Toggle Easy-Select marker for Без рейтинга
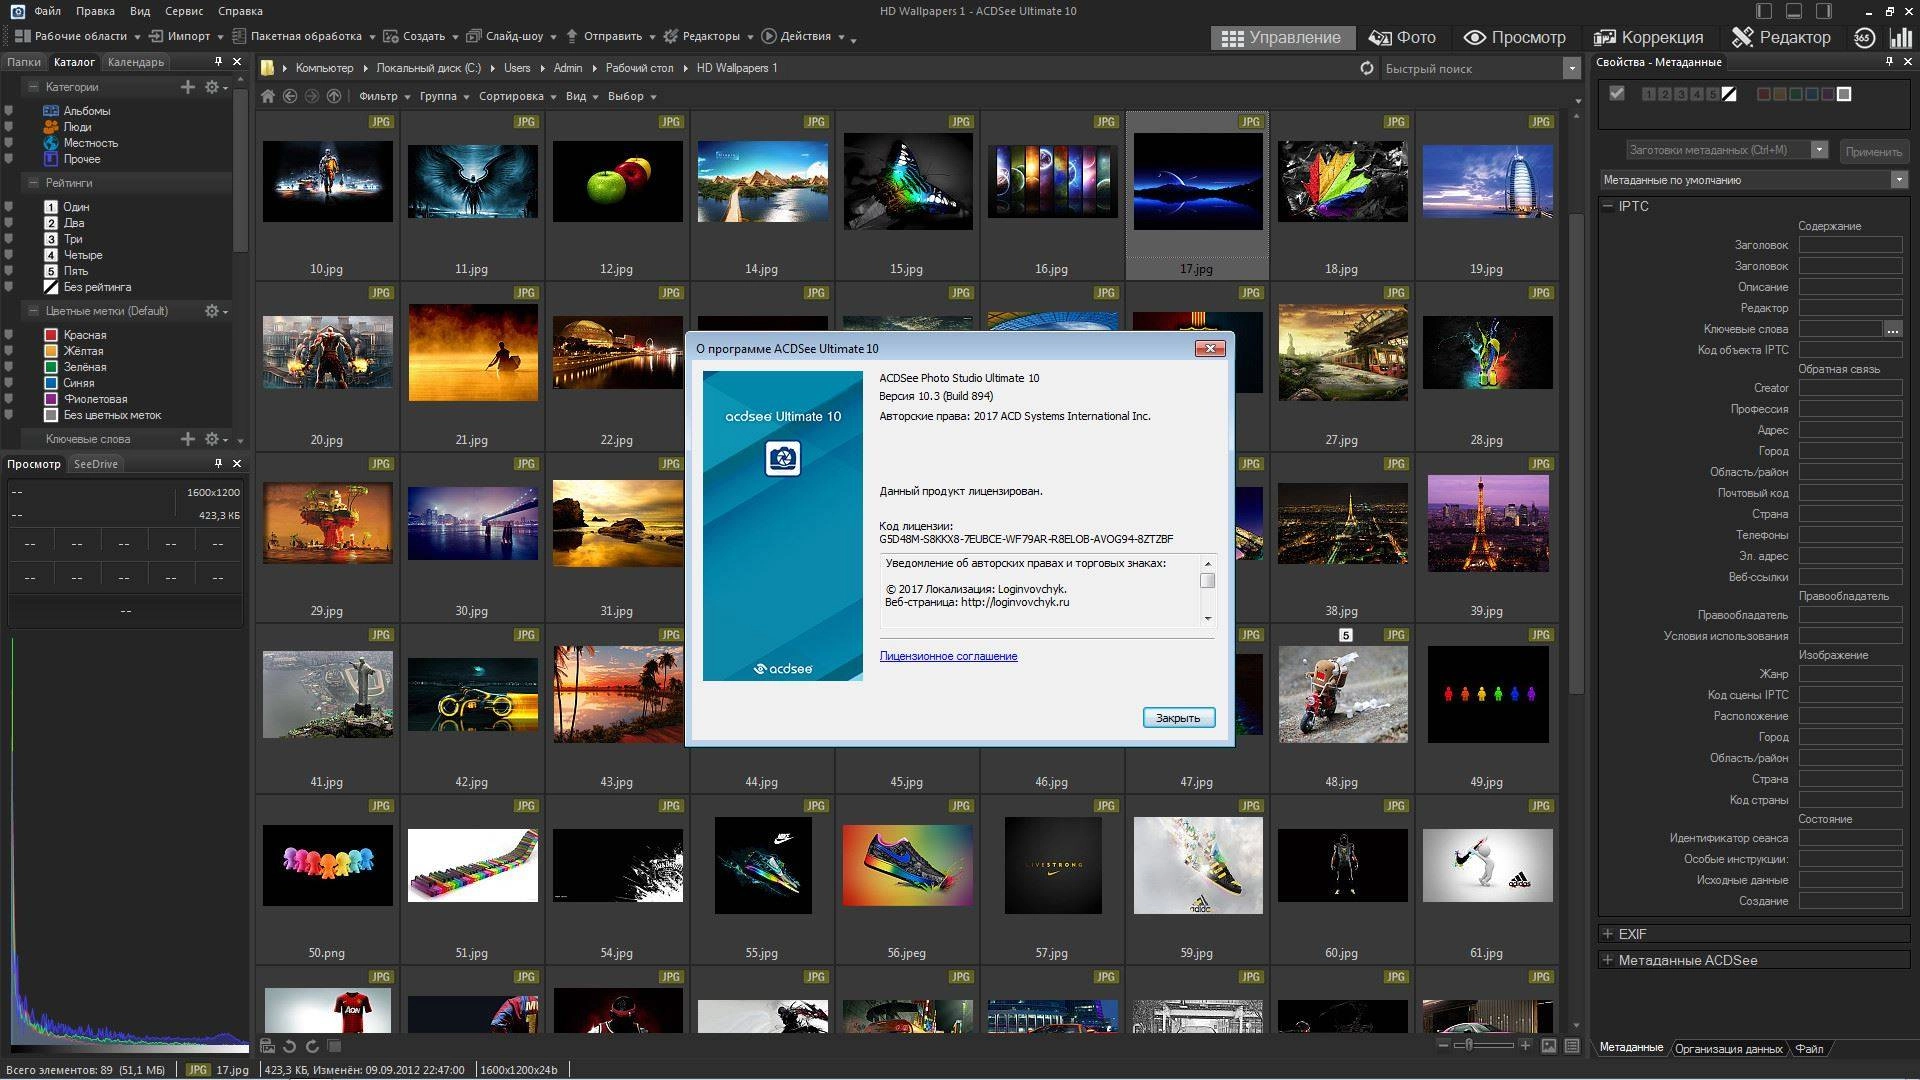 coord(9,287)
